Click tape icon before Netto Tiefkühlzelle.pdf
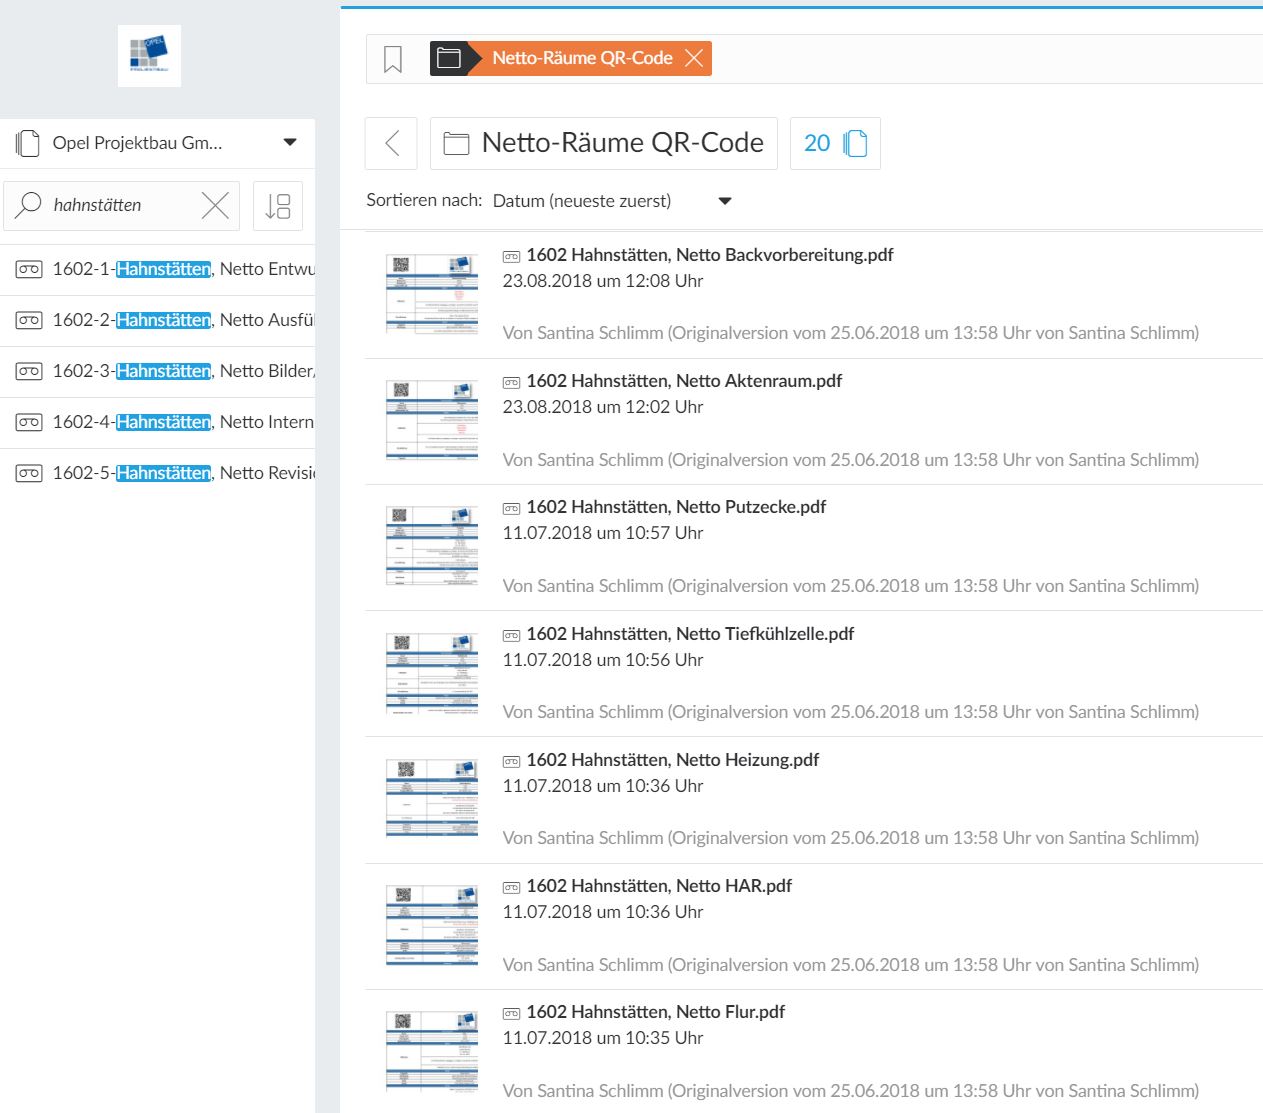Screen dimensions: 1263x1113 [511, 635]
